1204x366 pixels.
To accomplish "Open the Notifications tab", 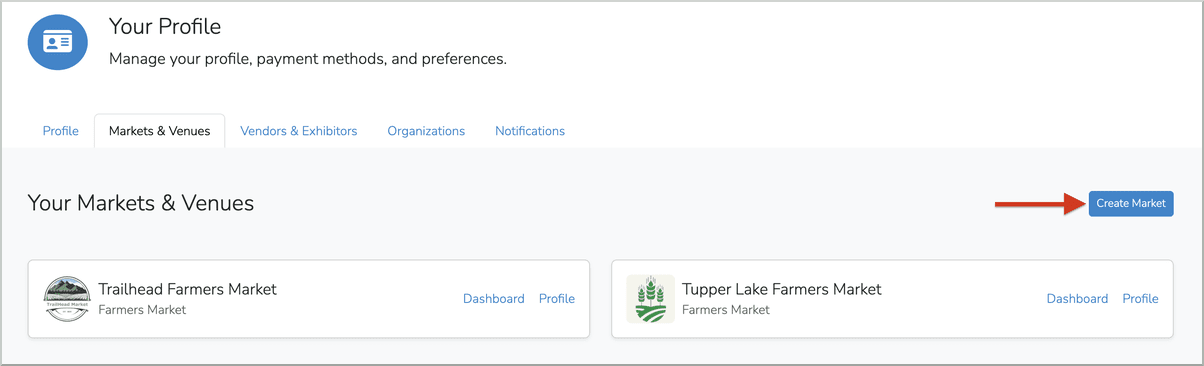I will [530, 131].
